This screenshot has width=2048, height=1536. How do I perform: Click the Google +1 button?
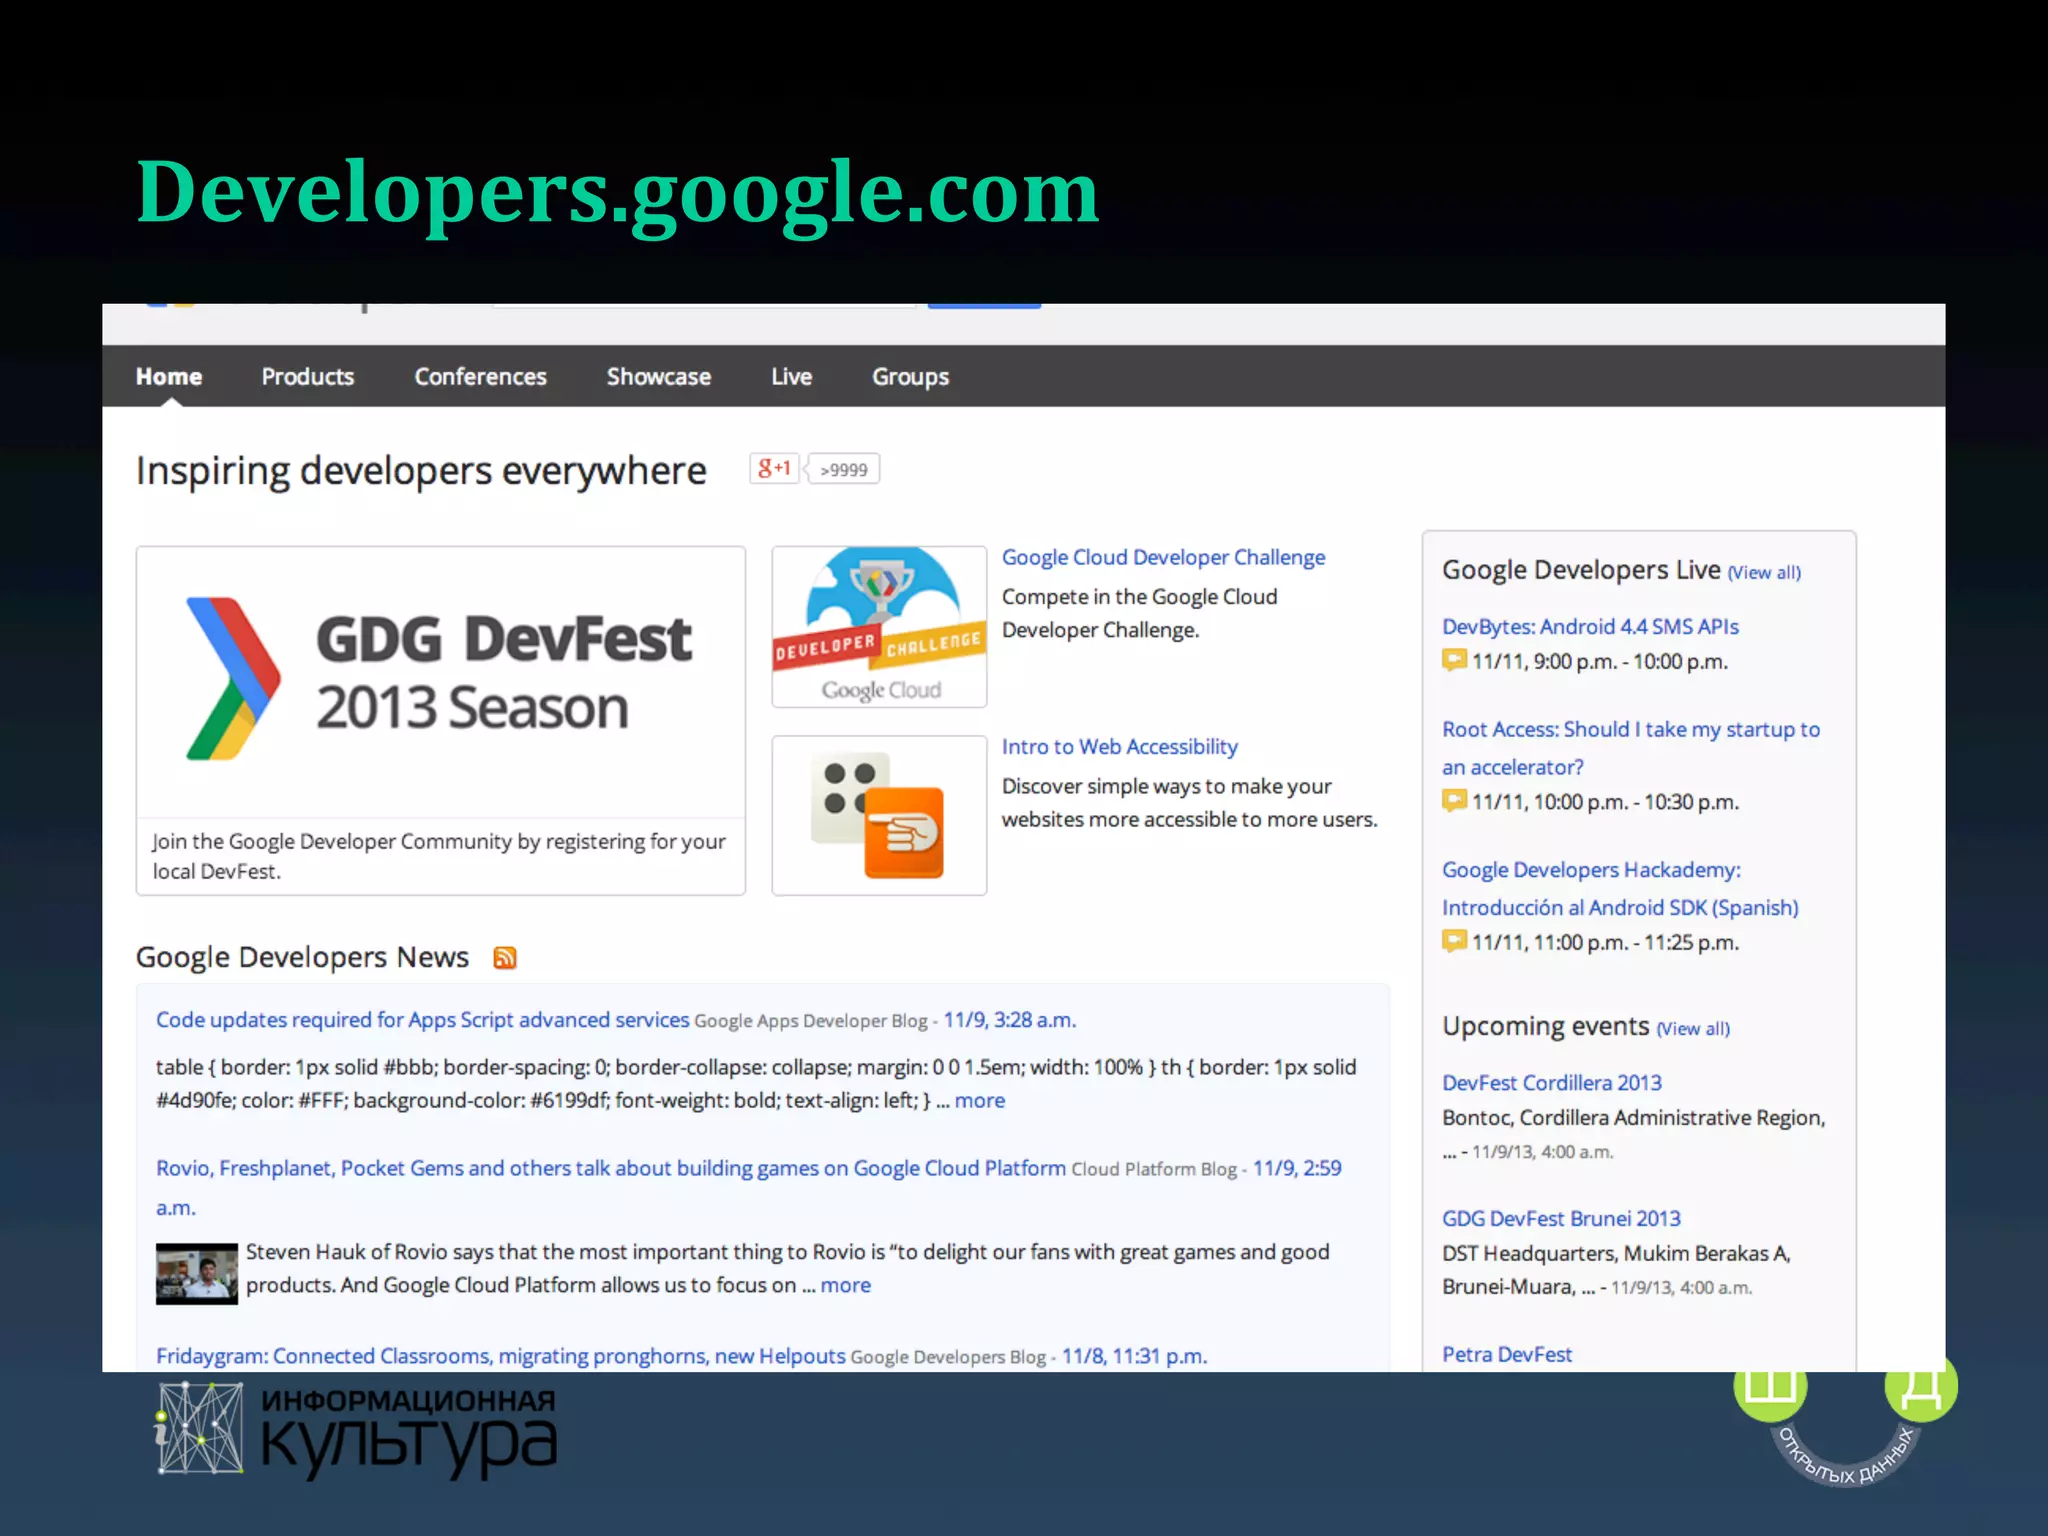[775, 468]
